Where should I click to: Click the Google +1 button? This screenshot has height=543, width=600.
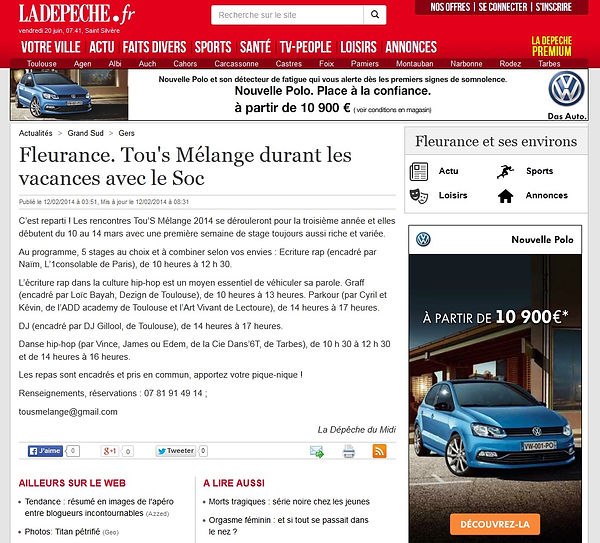(x=110, y=451)
